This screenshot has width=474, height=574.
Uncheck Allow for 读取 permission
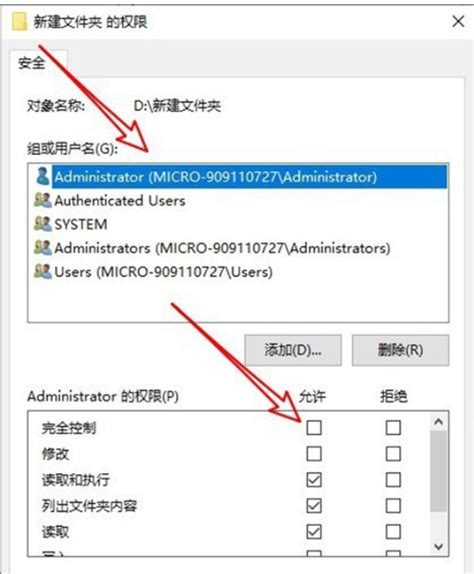click(x=314, y=532)
